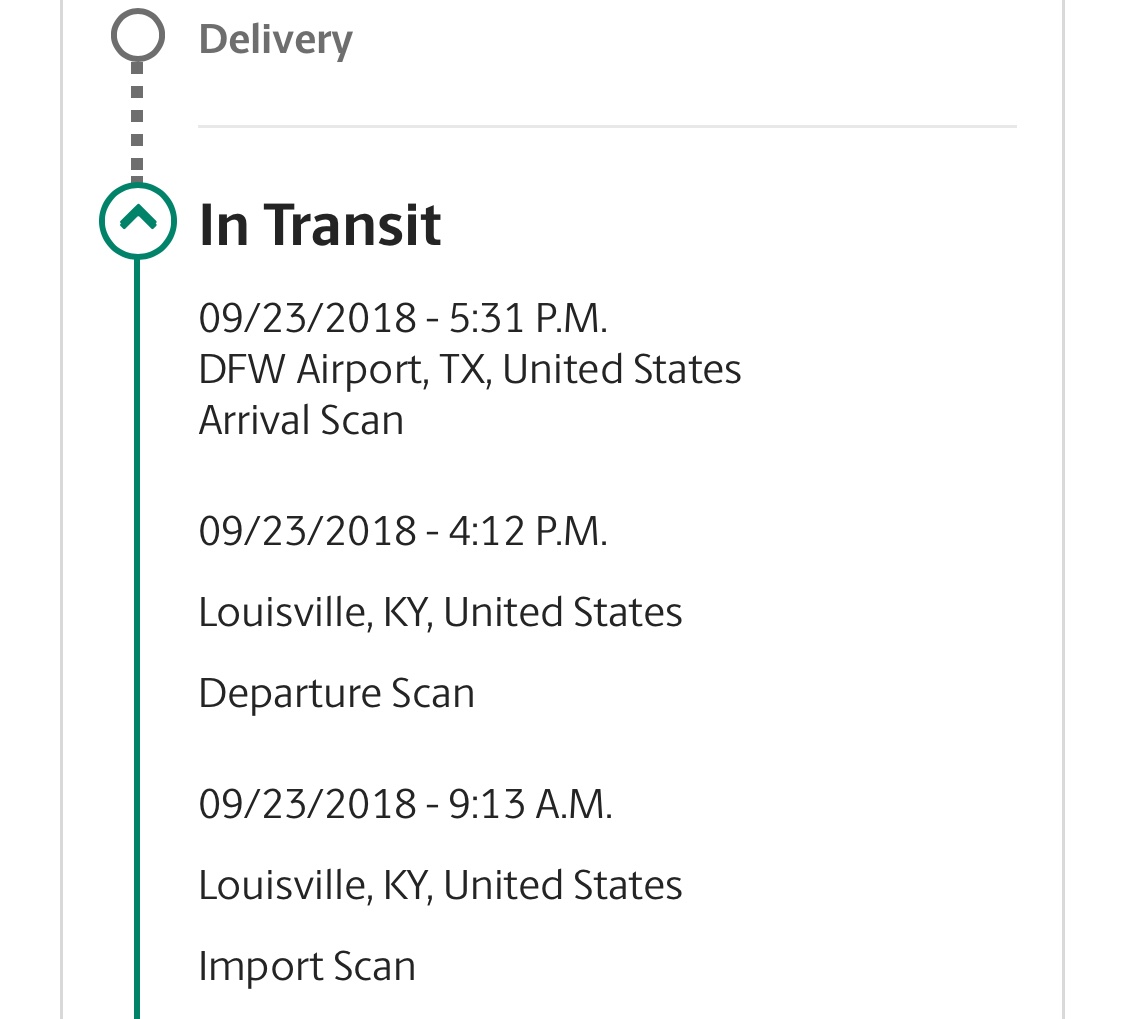Select the Arrival Scan entry

(301, 421)
